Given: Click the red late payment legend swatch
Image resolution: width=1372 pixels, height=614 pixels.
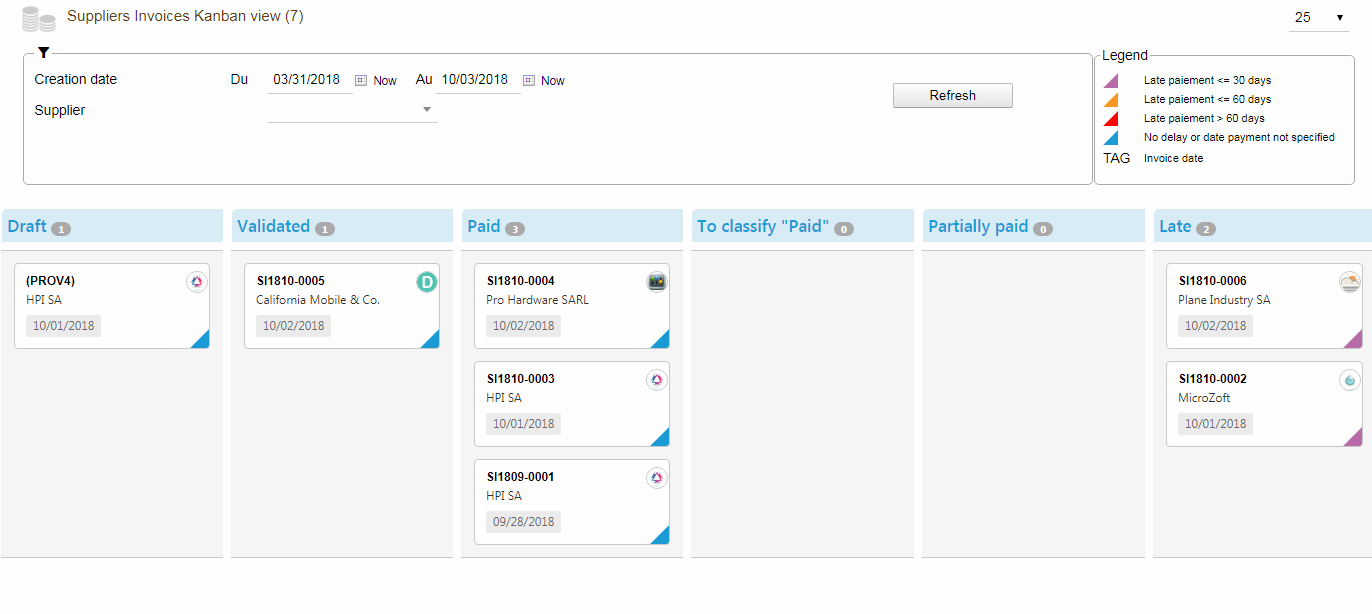Looking at the screenshot, I should [x=1111, y=119].
